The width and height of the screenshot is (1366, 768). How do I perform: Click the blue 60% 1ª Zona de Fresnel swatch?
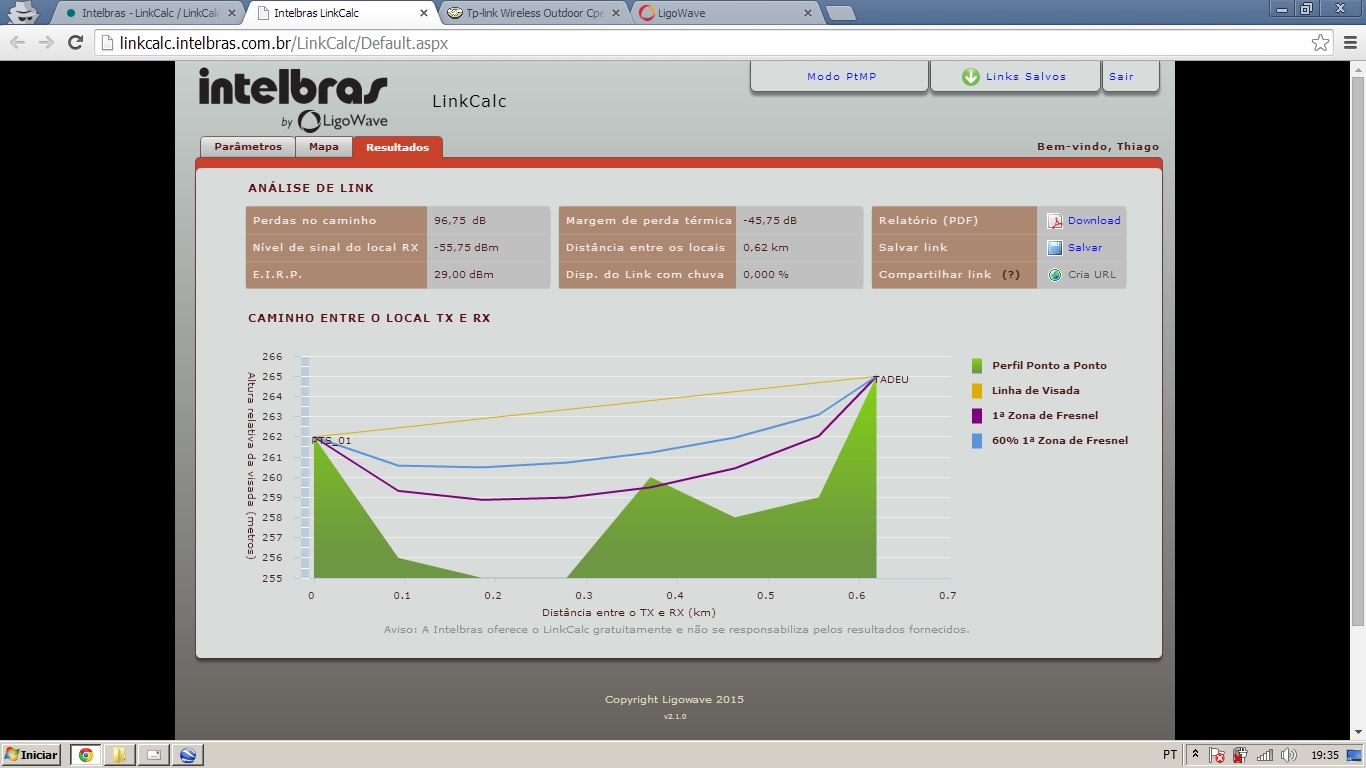[x=977, y=441]
